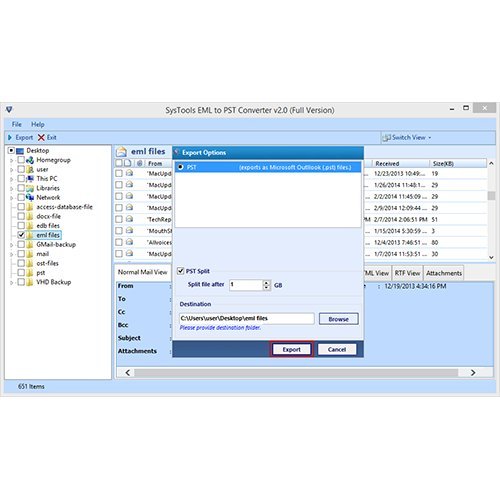Screen dimensions: 500x500
Task: Click the Libraries icon in tree
Action: click(30, 188)
